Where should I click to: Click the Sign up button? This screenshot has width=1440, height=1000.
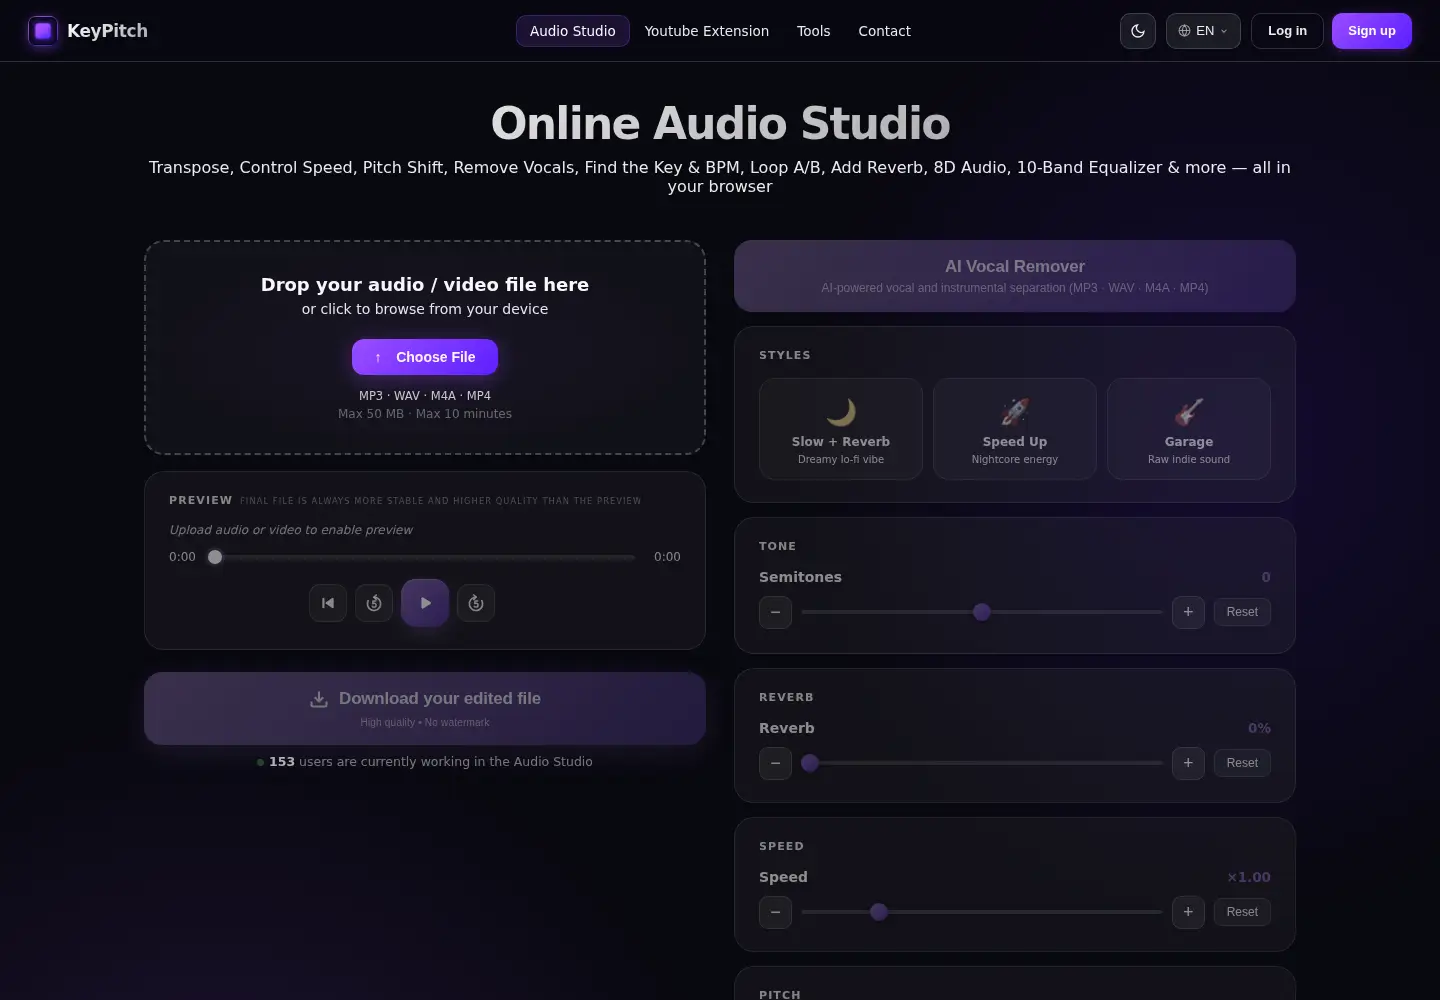(1372, 31)
